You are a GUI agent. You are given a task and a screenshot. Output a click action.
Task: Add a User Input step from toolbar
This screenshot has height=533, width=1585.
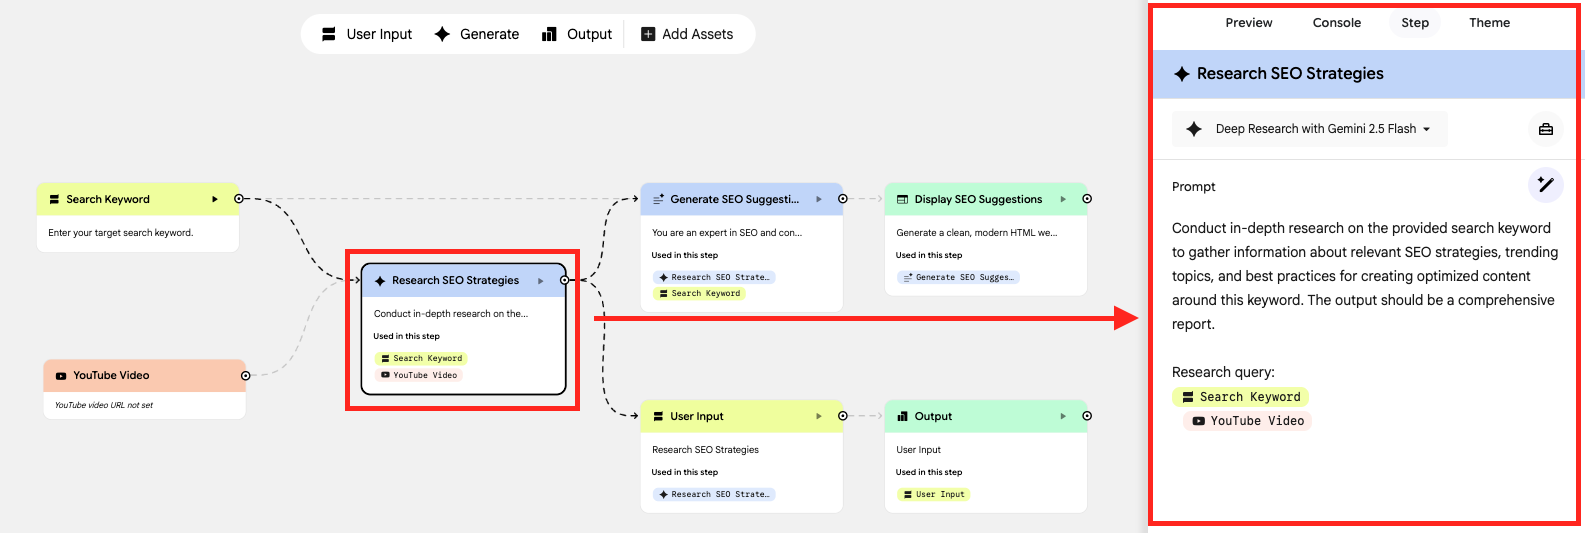click(x=367, y=34)
